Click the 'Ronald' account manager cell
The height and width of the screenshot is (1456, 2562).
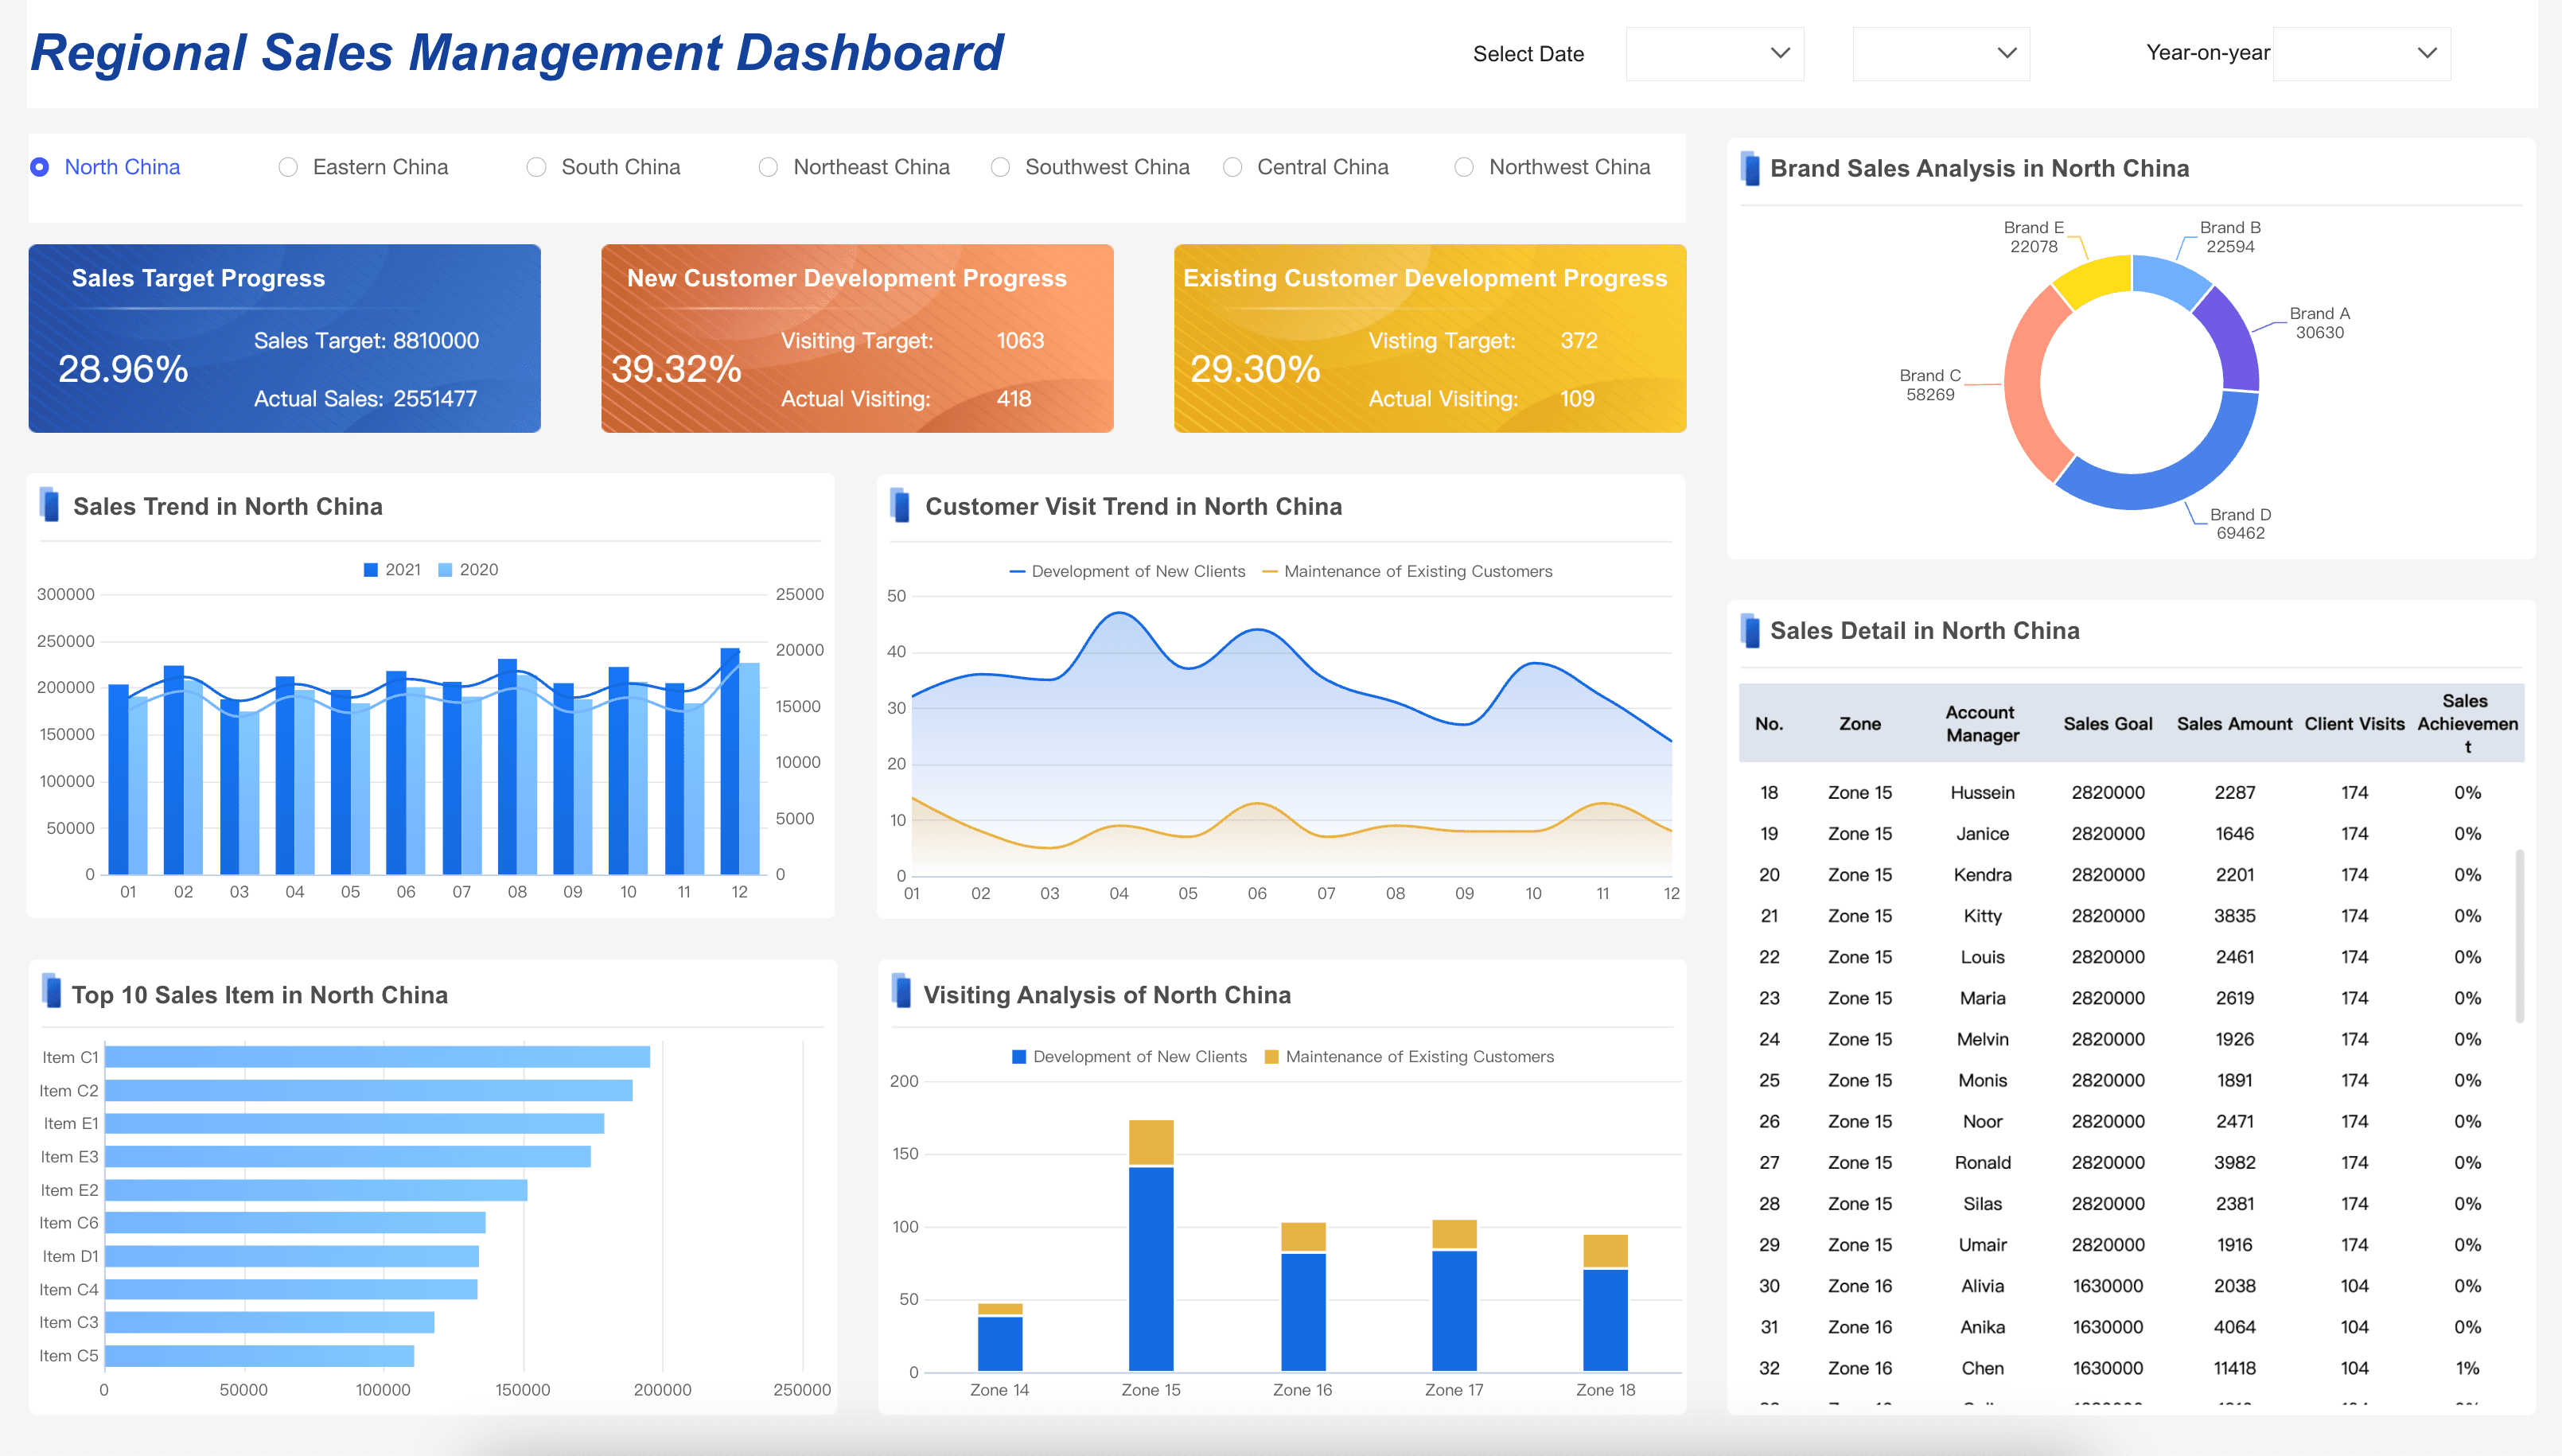pos(1982,1163)
